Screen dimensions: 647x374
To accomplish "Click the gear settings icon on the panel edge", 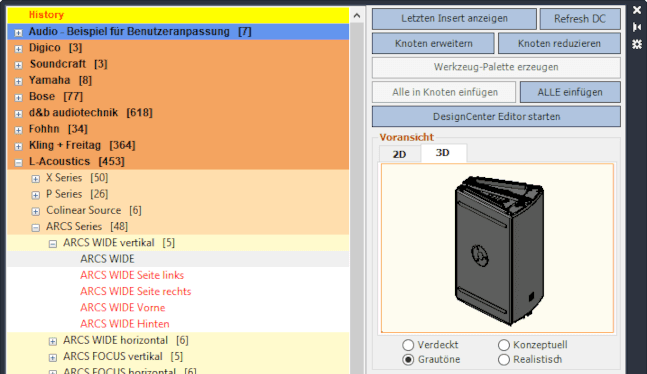I will coord(637,44).
